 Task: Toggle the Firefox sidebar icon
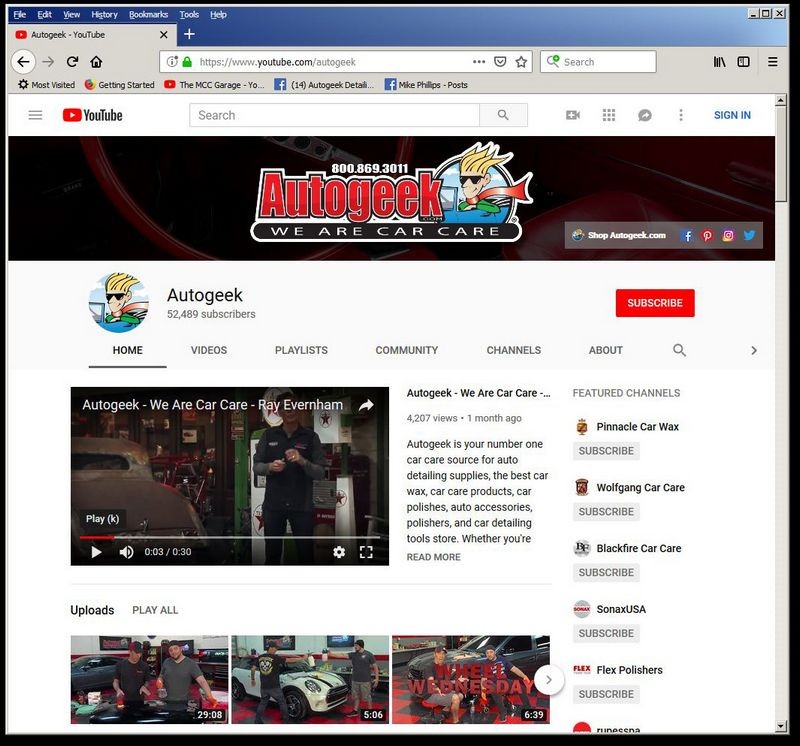[743, 62]
